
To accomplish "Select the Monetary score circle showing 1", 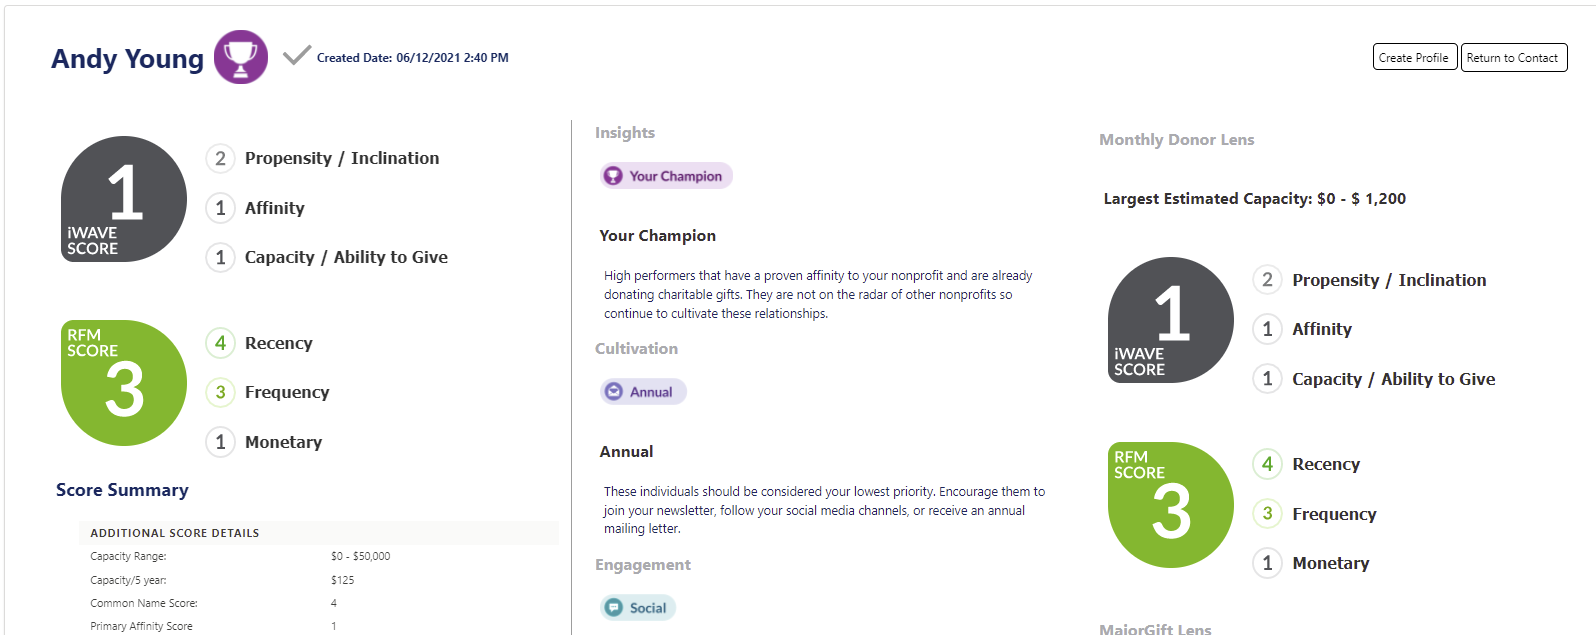I will click(x=220, y=442).
